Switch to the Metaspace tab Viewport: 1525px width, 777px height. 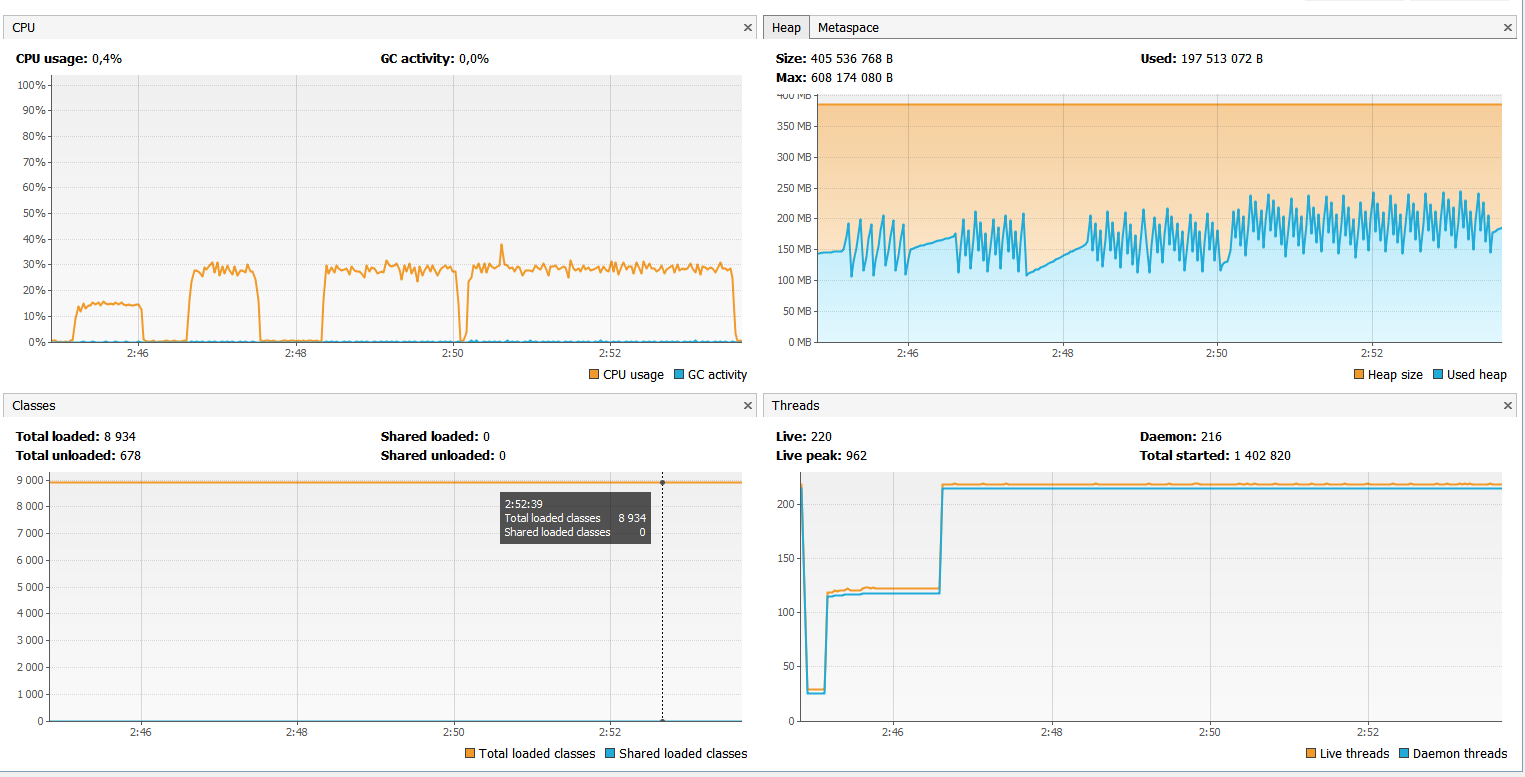tap(848, 28)
